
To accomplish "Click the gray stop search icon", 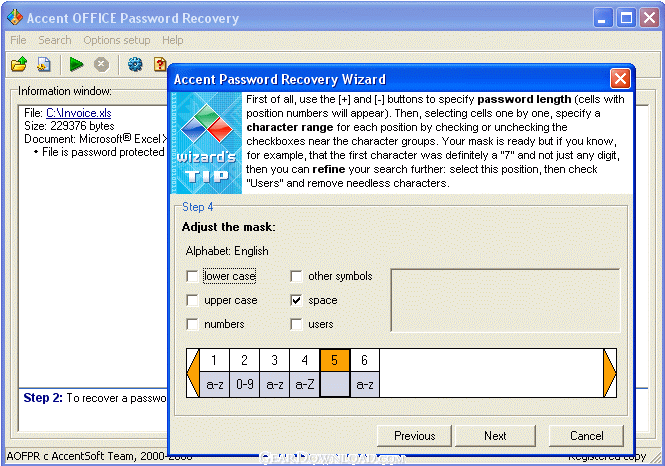I will pyautogui.click(x=101, y=64).
